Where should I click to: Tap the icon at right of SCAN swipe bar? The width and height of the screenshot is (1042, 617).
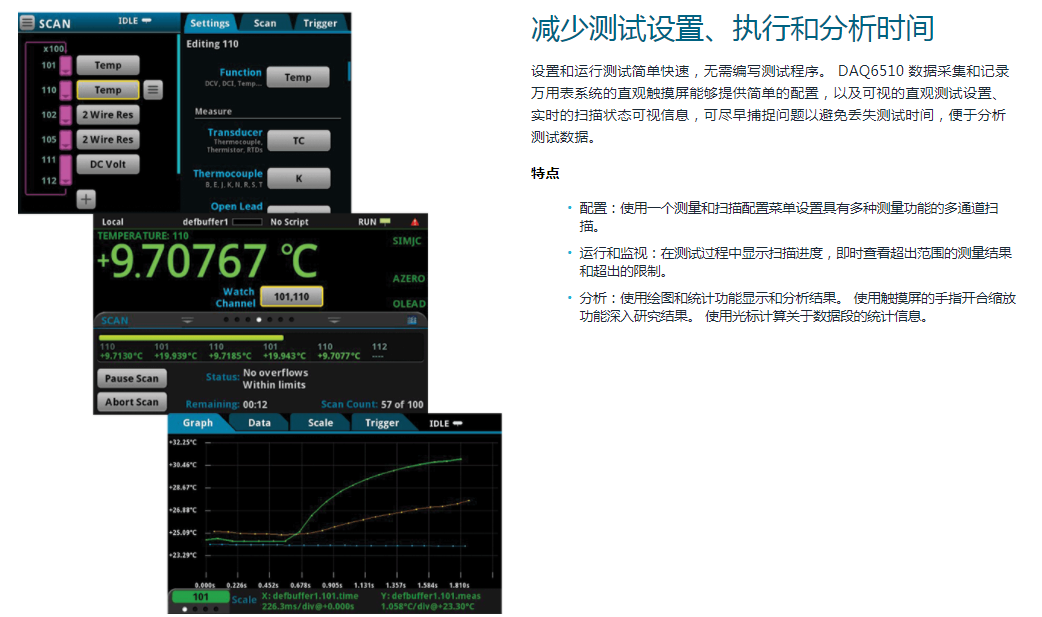(x=412, y=320)
